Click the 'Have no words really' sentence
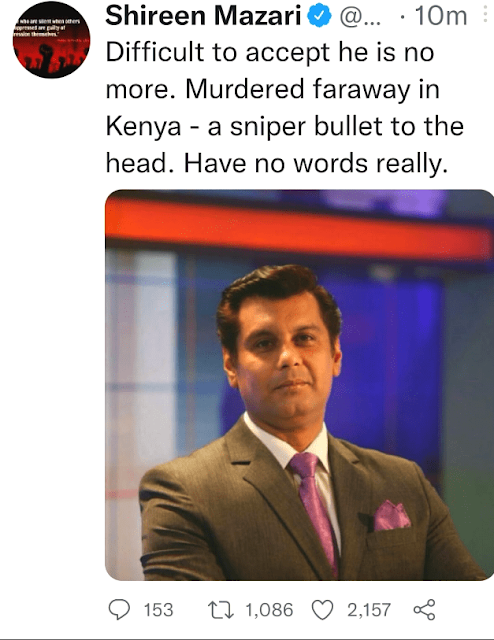 [316, 164]
